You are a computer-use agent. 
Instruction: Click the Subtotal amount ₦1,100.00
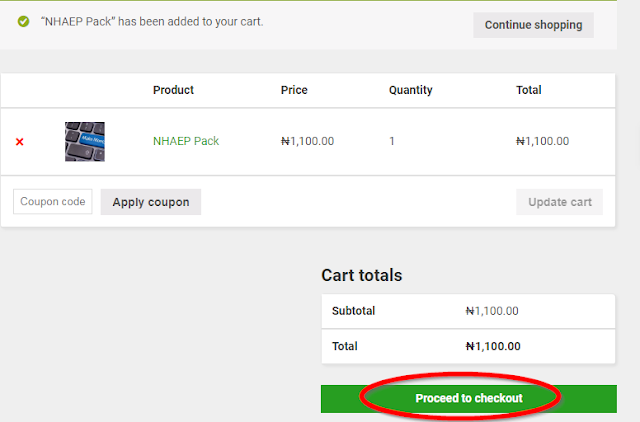492,311
